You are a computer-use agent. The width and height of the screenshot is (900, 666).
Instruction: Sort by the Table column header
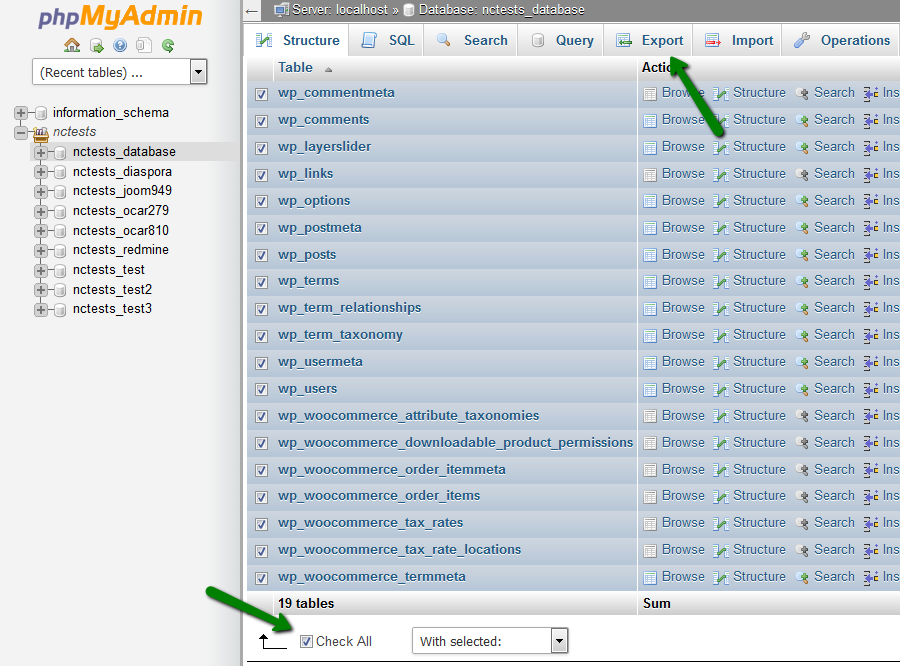click(x=296, y=68)
